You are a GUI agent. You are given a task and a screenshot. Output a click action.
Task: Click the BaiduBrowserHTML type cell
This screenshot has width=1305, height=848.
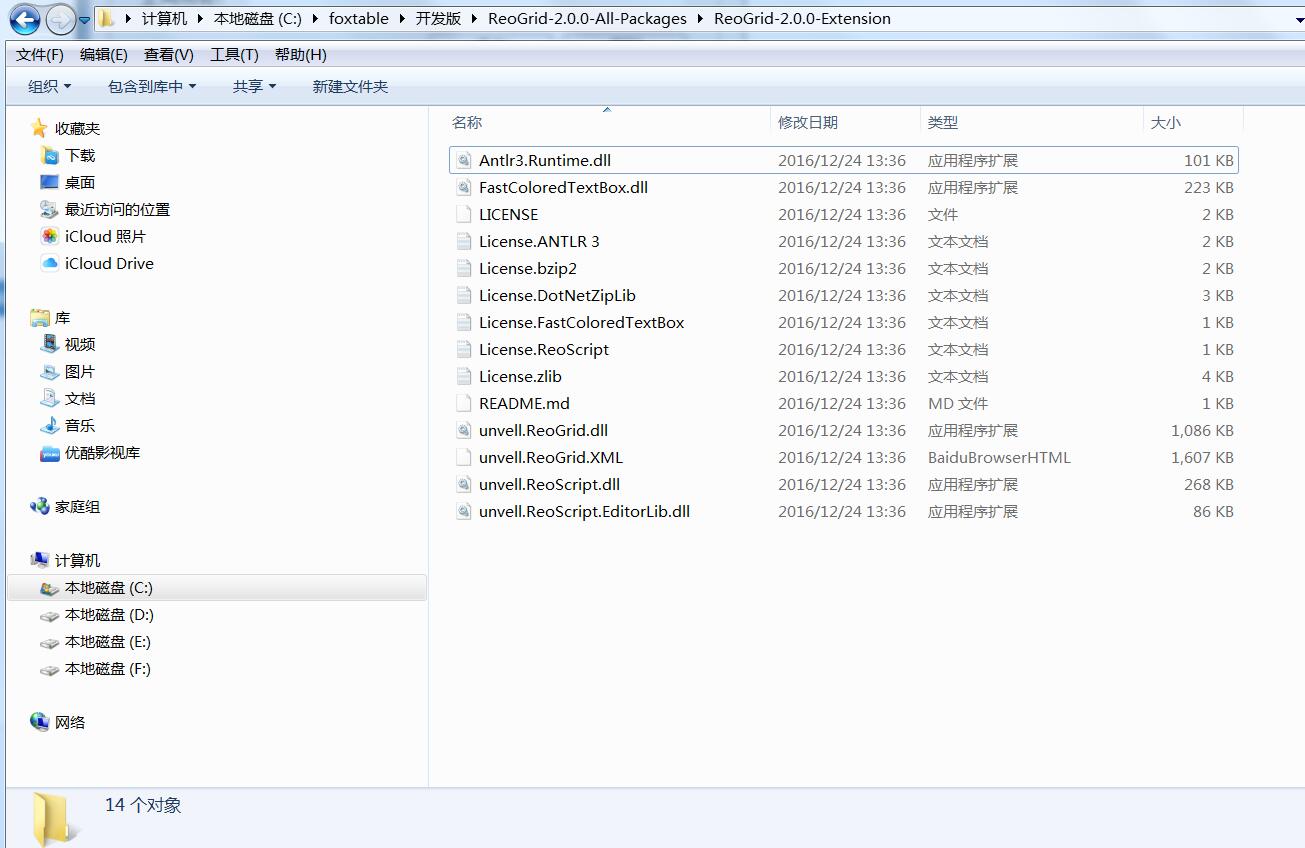pos(999,457)
